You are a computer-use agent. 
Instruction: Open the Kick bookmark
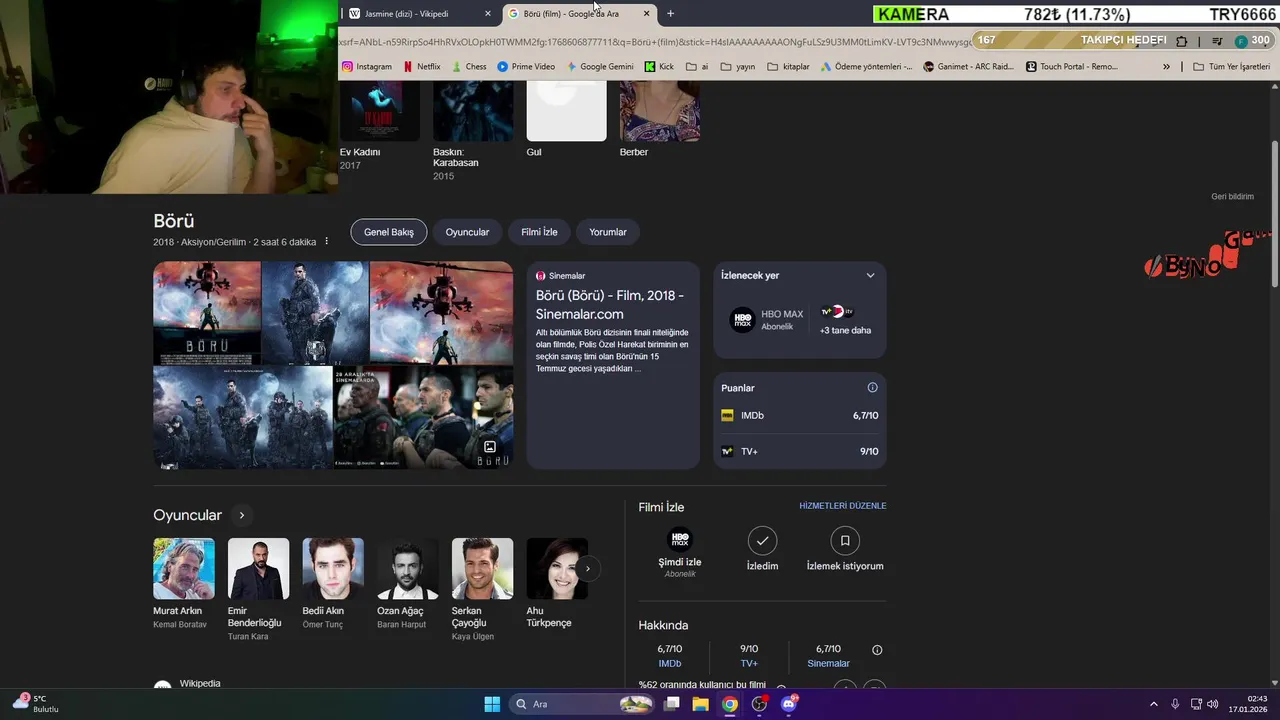pyautogui.click(x=659, y=67)
